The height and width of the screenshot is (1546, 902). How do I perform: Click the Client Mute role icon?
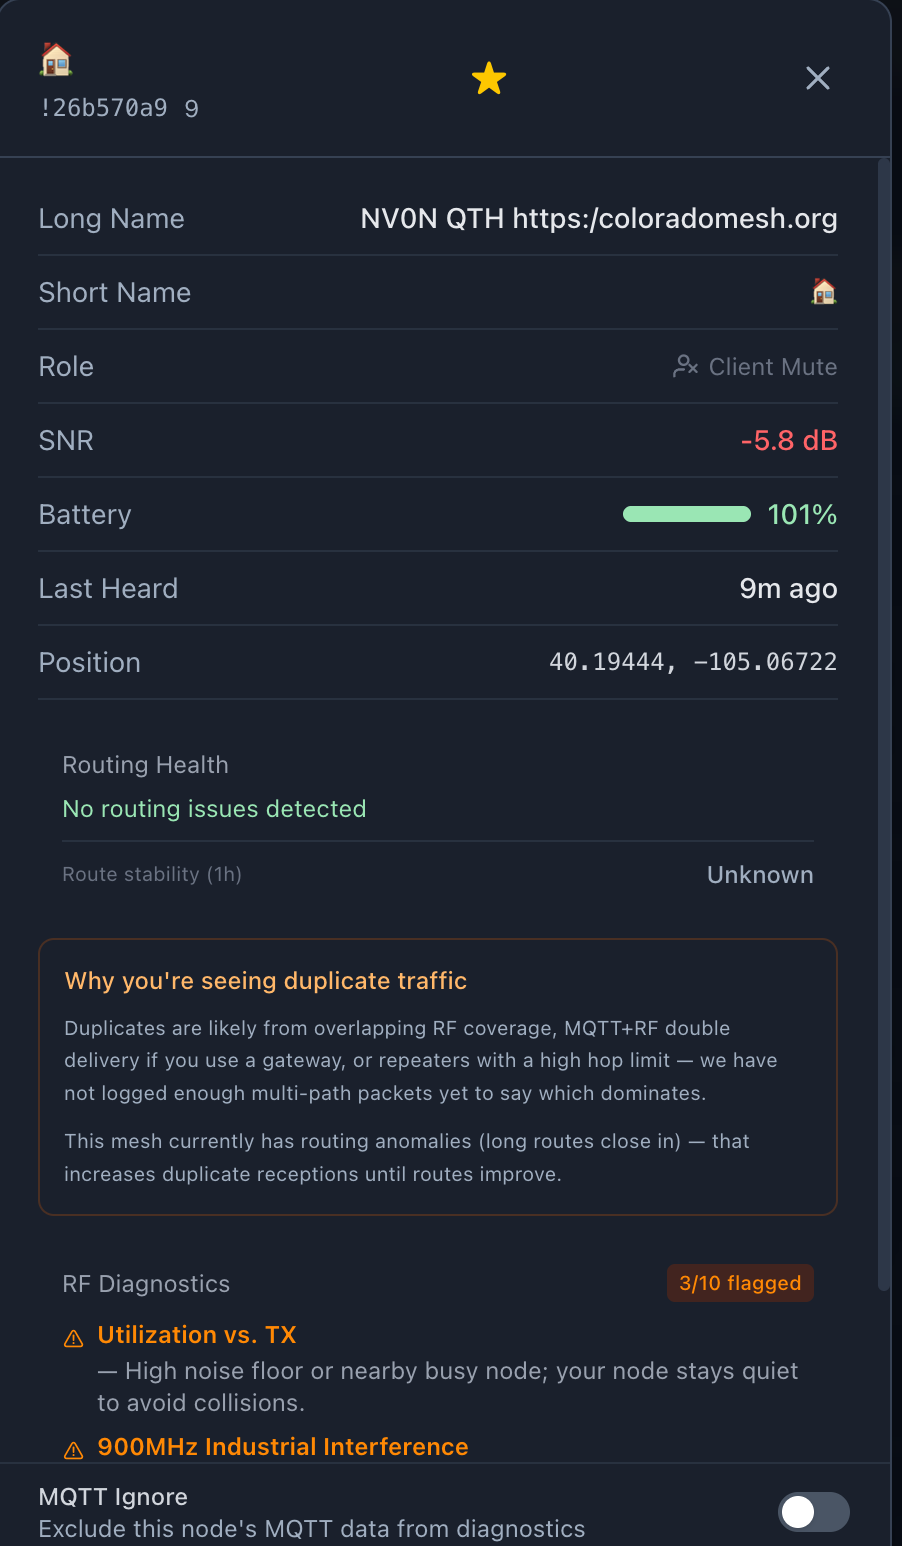click(685, 366)
